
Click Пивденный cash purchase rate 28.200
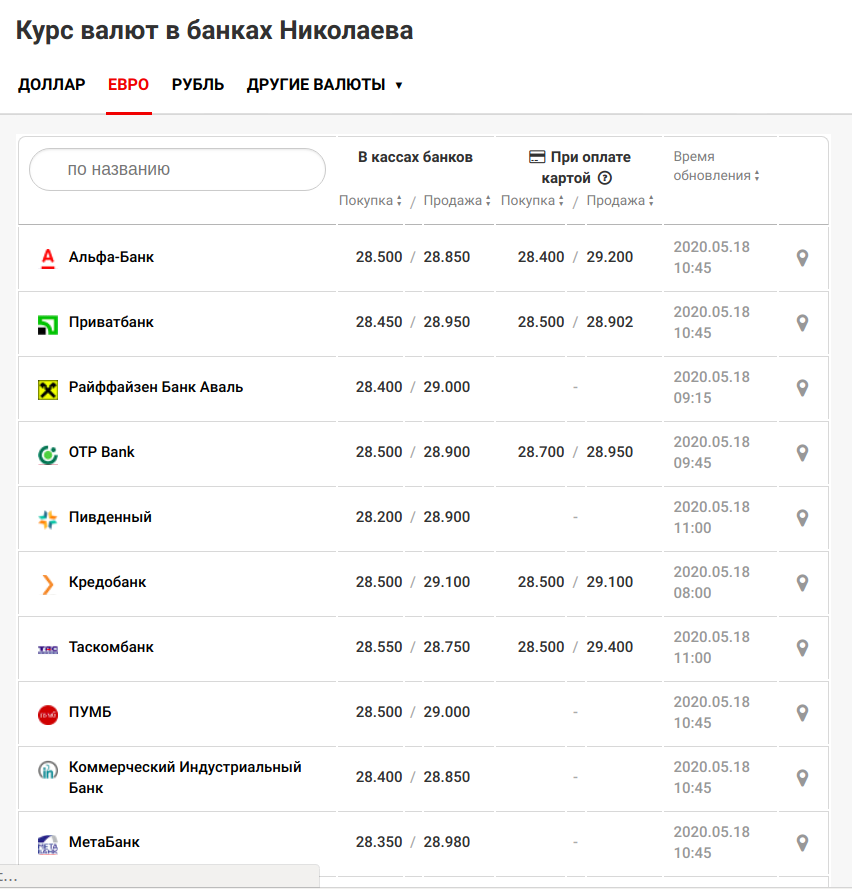[x=379, y=517]
